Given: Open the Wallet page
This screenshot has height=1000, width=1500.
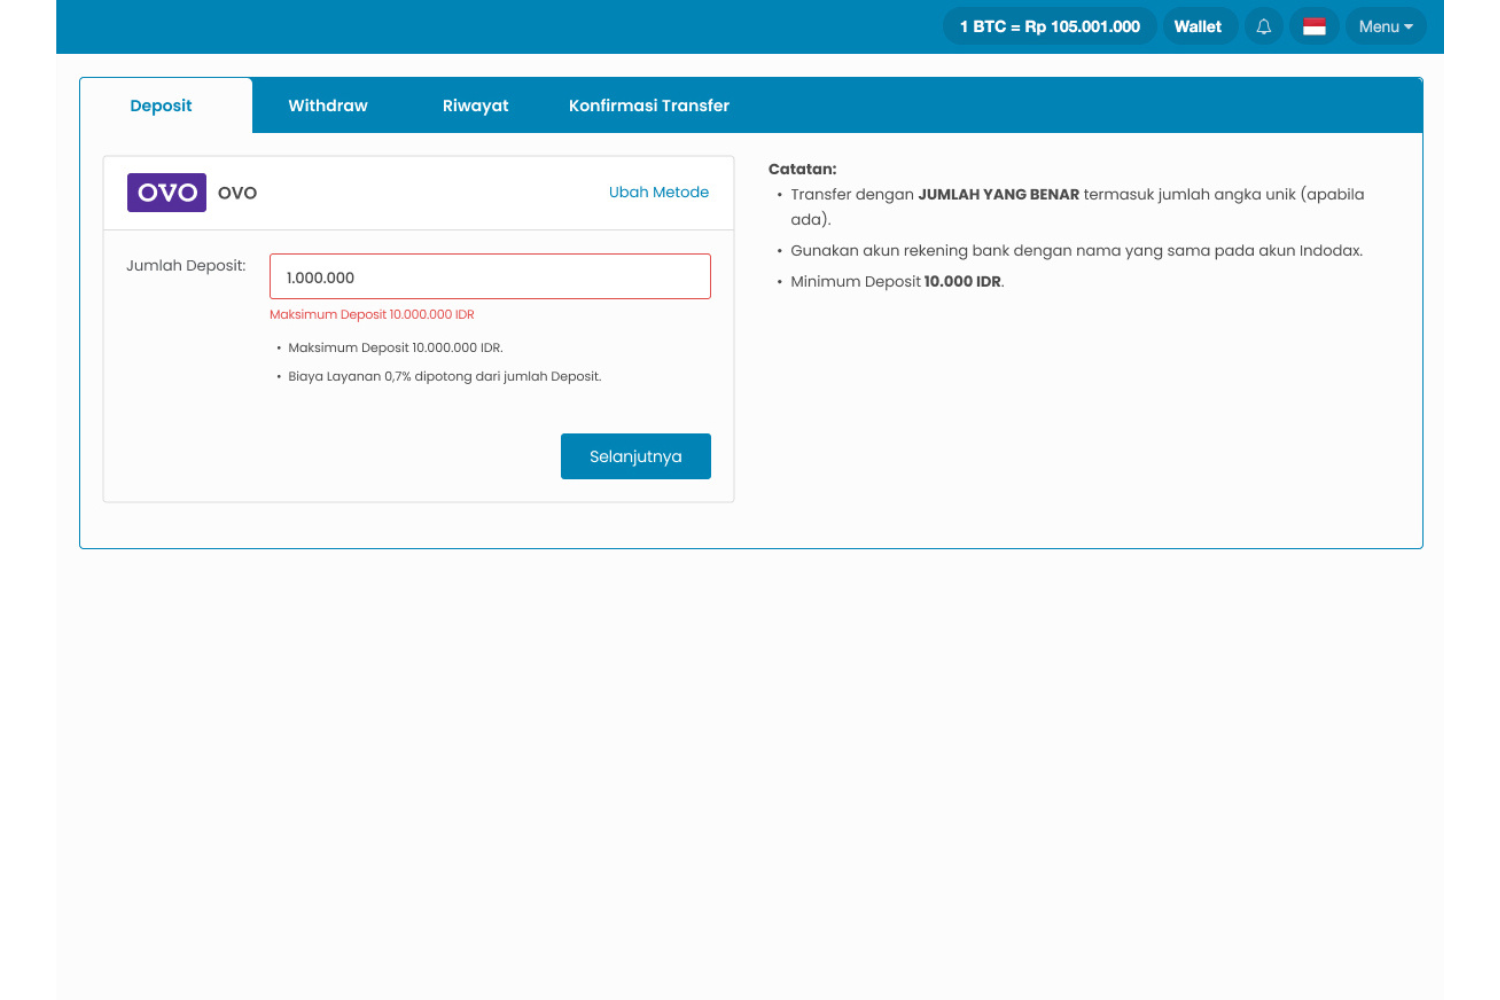Looking at the screenshot, I should (1198, 27).
